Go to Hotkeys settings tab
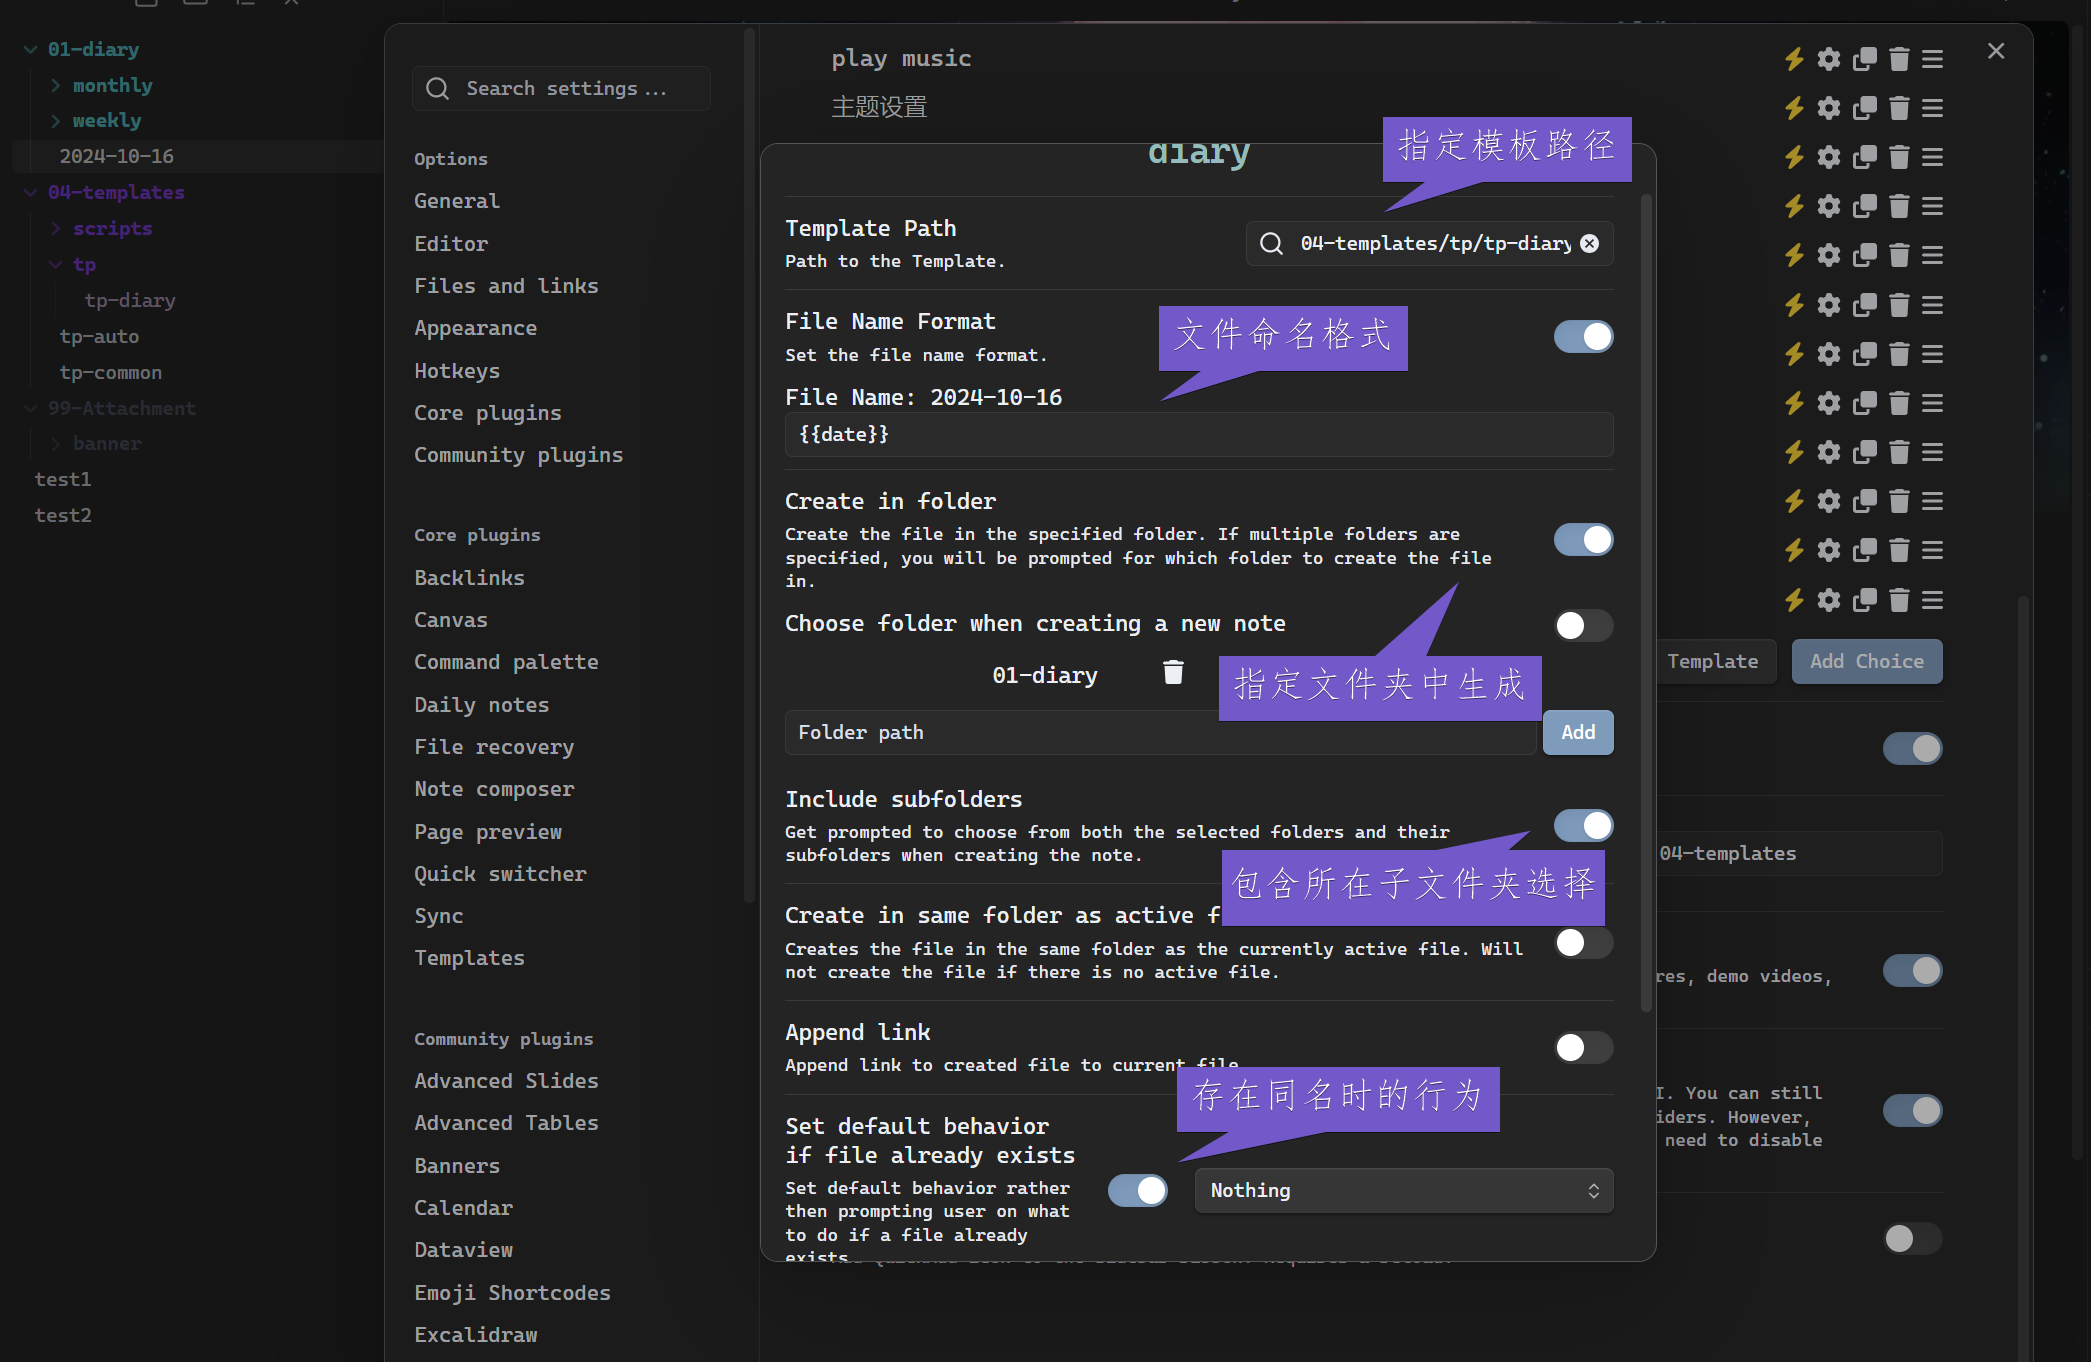The width and height of the screenshot is (2091, 1362). coord(457,371)
